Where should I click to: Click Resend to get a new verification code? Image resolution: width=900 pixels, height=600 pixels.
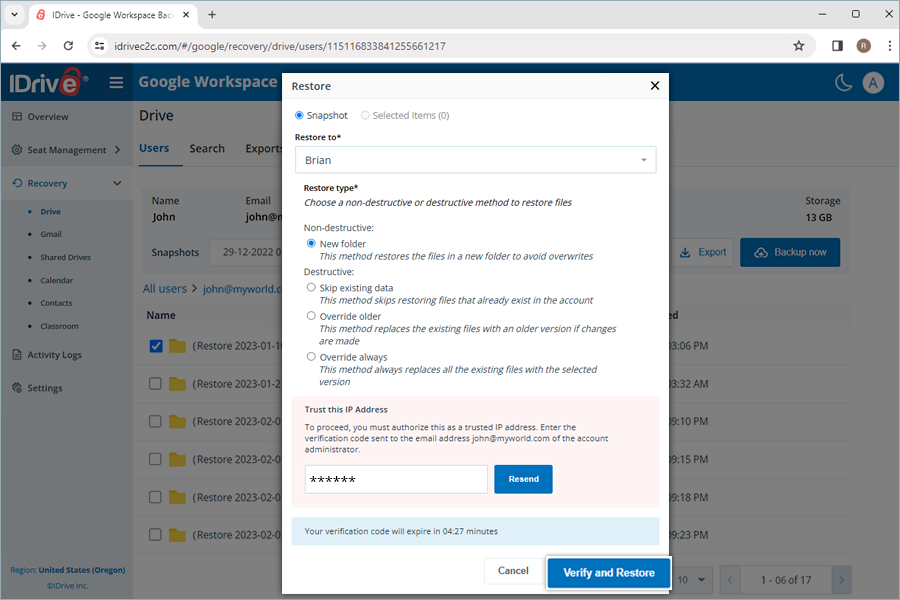point(523,479)
